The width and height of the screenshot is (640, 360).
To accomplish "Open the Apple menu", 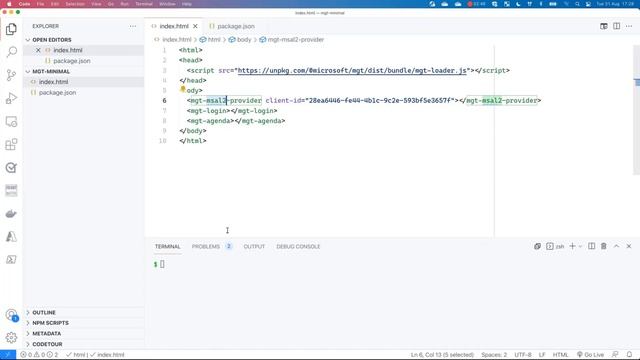I will pos(9,4).
